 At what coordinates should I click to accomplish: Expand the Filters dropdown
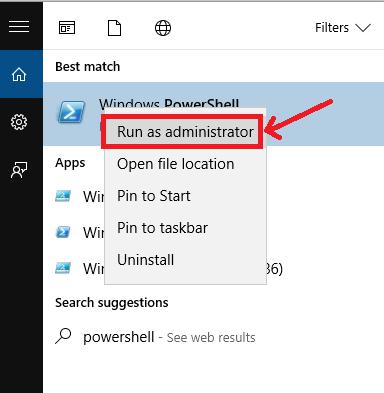pos(343,28)
